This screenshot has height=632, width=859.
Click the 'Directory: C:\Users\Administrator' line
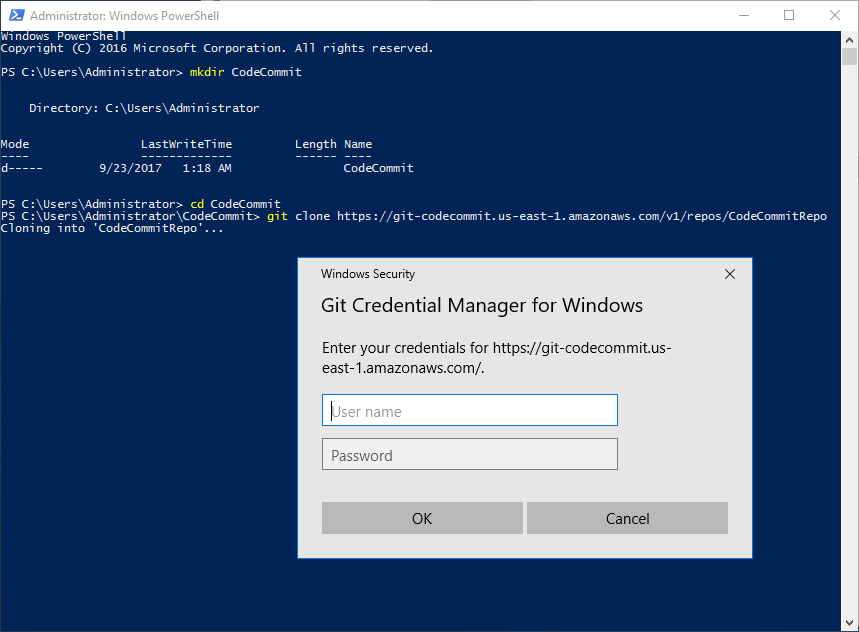[144, 108]
